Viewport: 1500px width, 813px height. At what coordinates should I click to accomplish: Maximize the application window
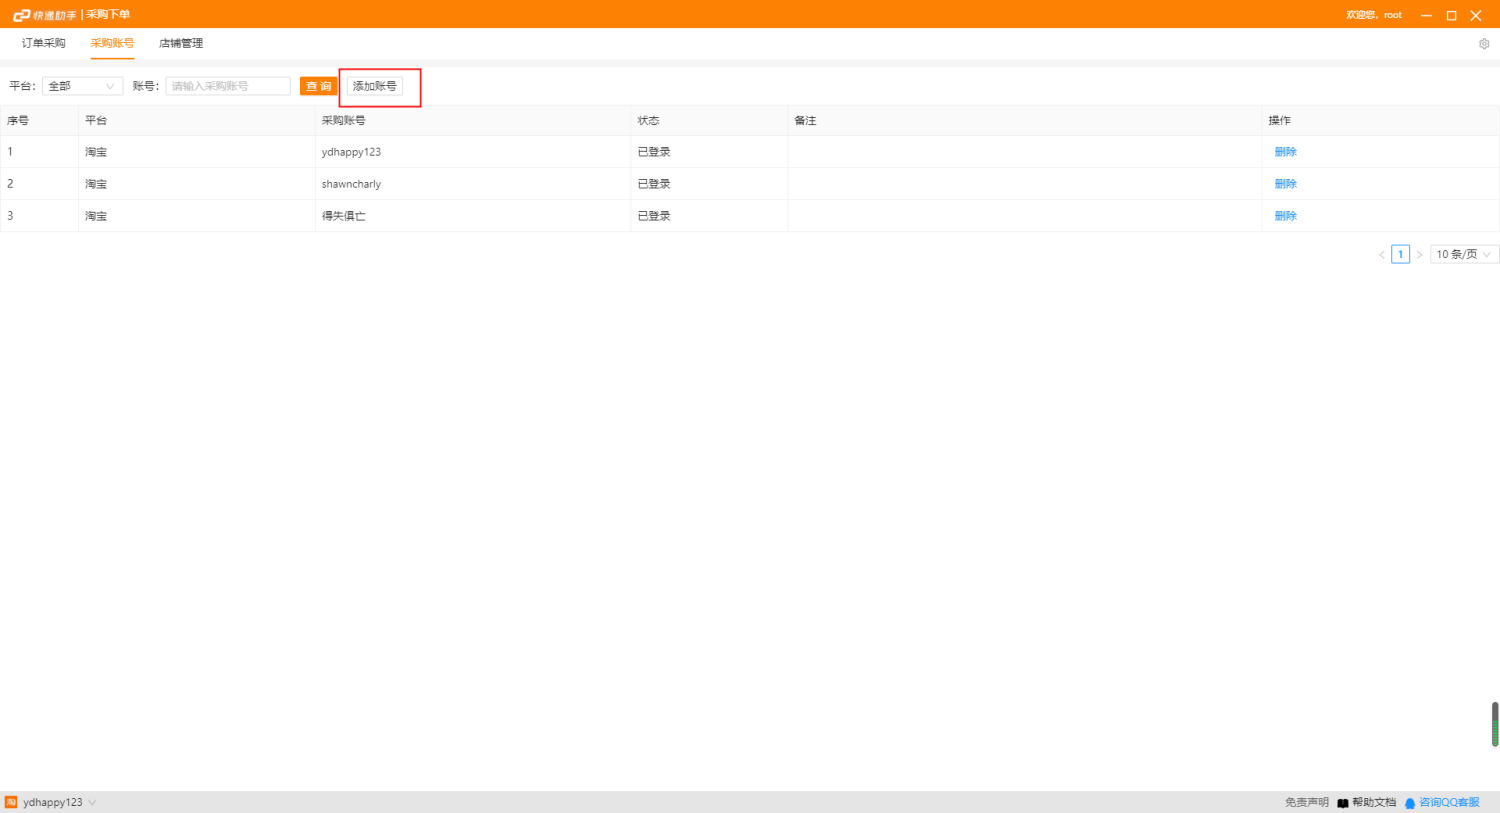[1451, 15]
